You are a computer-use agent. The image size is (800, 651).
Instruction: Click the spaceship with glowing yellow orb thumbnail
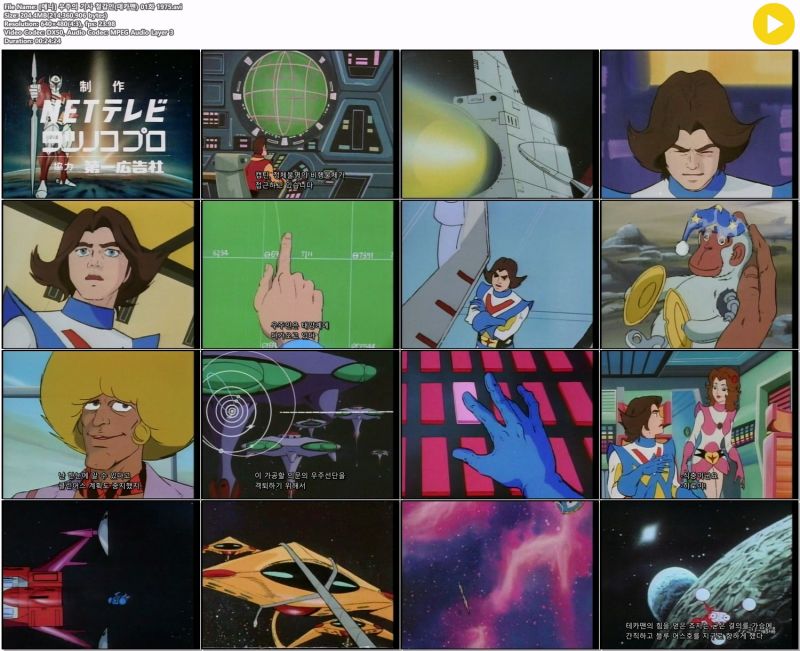point(498,124)
